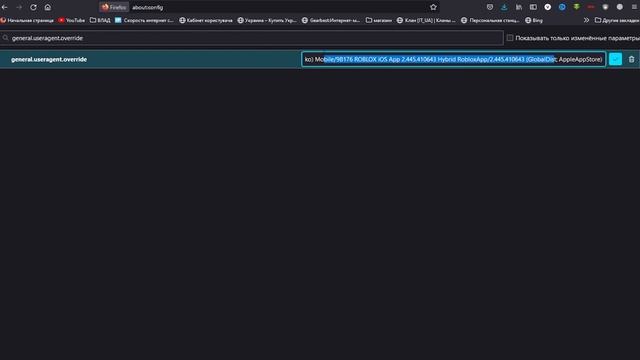This screenshot has height=360, width=640.
Task: Open the Начальная страница bookmark
Action: pyautogui.click(x=27, y=20)
